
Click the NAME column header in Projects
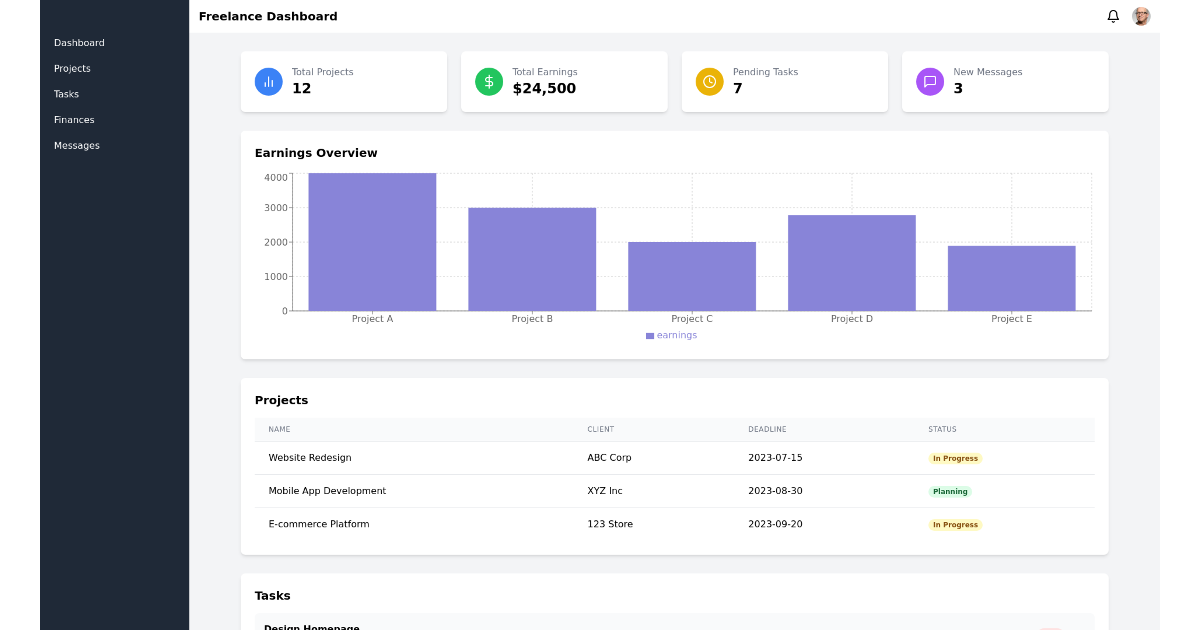[278, 429]
